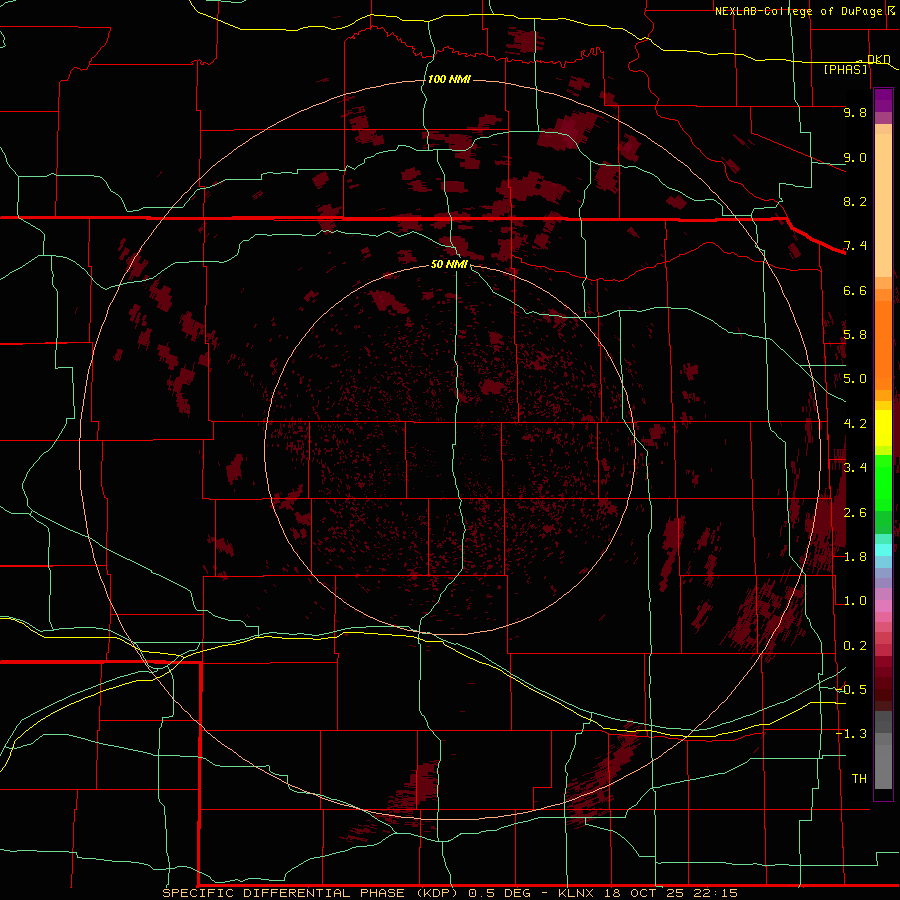Click the 0.2 color scale label
Viewport: 900px width, 900px height.
click(855, 646)
